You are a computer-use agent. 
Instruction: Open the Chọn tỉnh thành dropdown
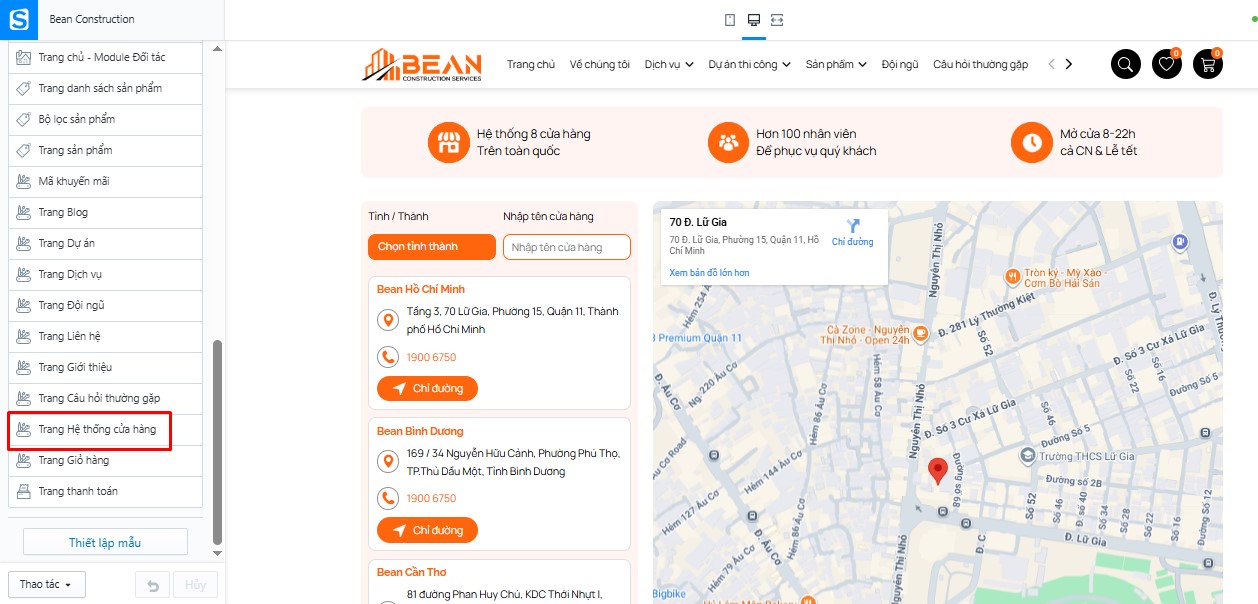tap(432, 247)
